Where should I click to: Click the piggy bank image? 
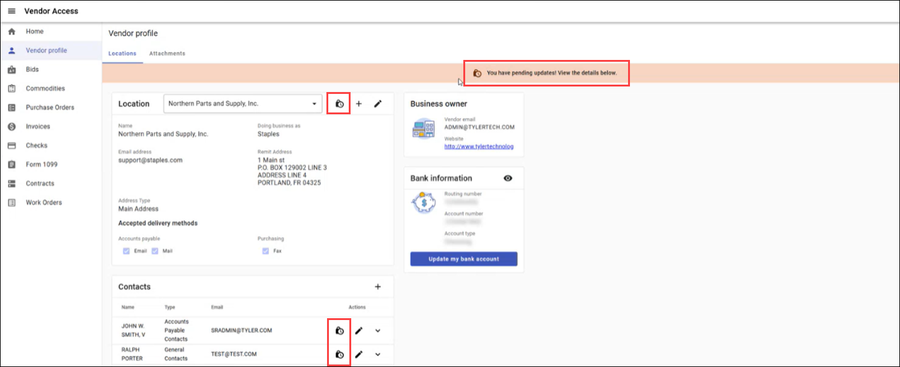(x=424, y=203)
